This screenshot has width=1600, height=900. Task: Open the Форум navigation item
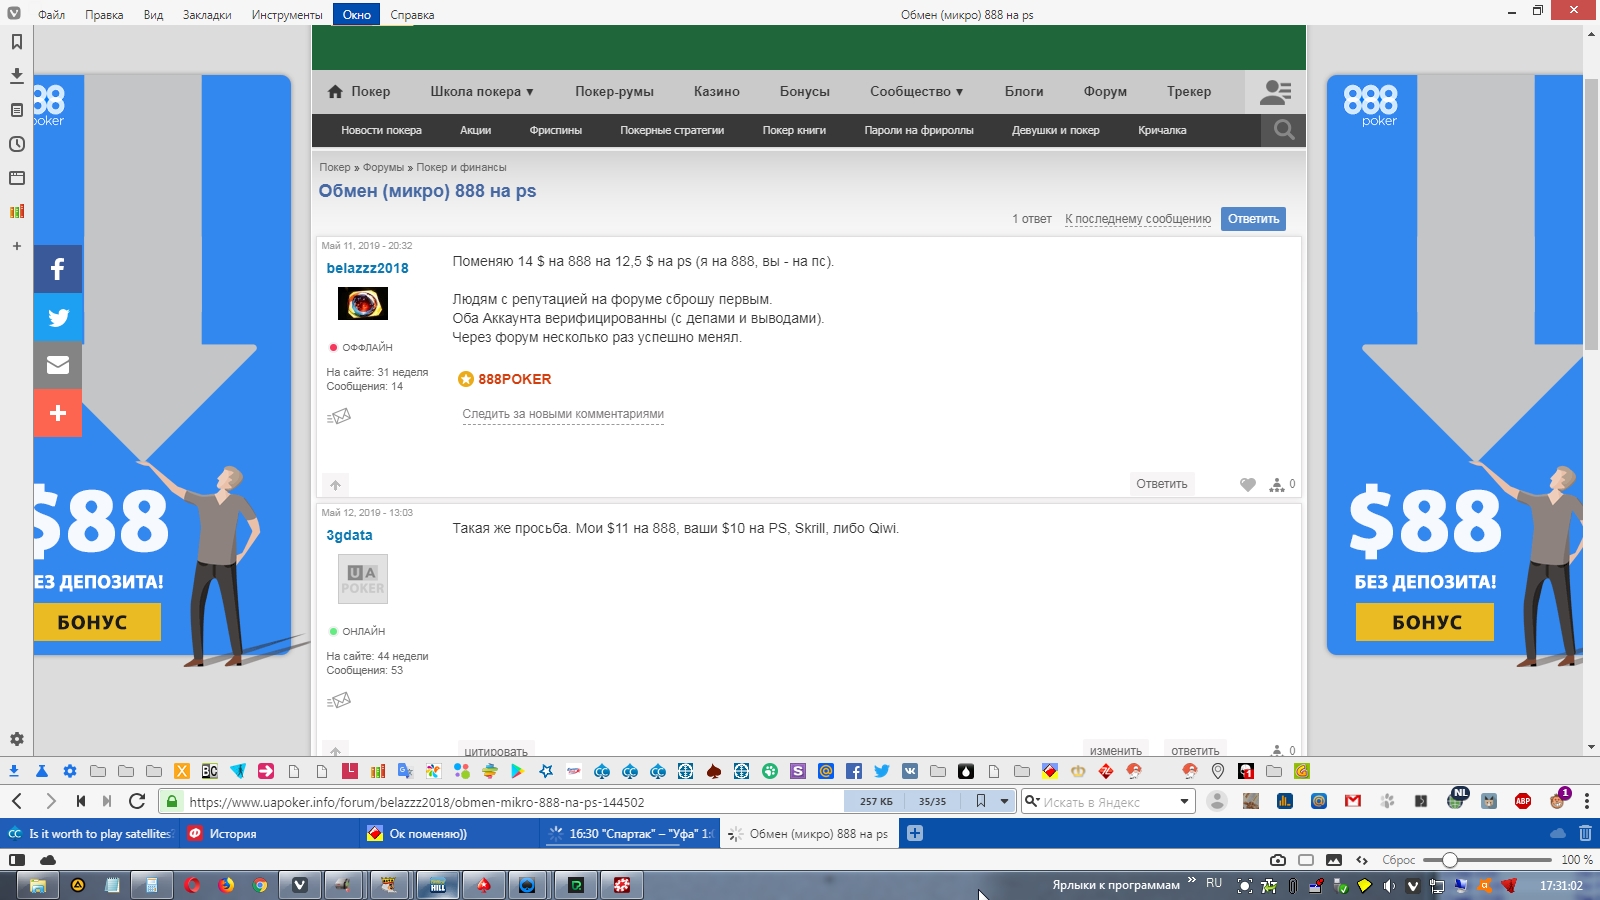tap(1105, 91)
